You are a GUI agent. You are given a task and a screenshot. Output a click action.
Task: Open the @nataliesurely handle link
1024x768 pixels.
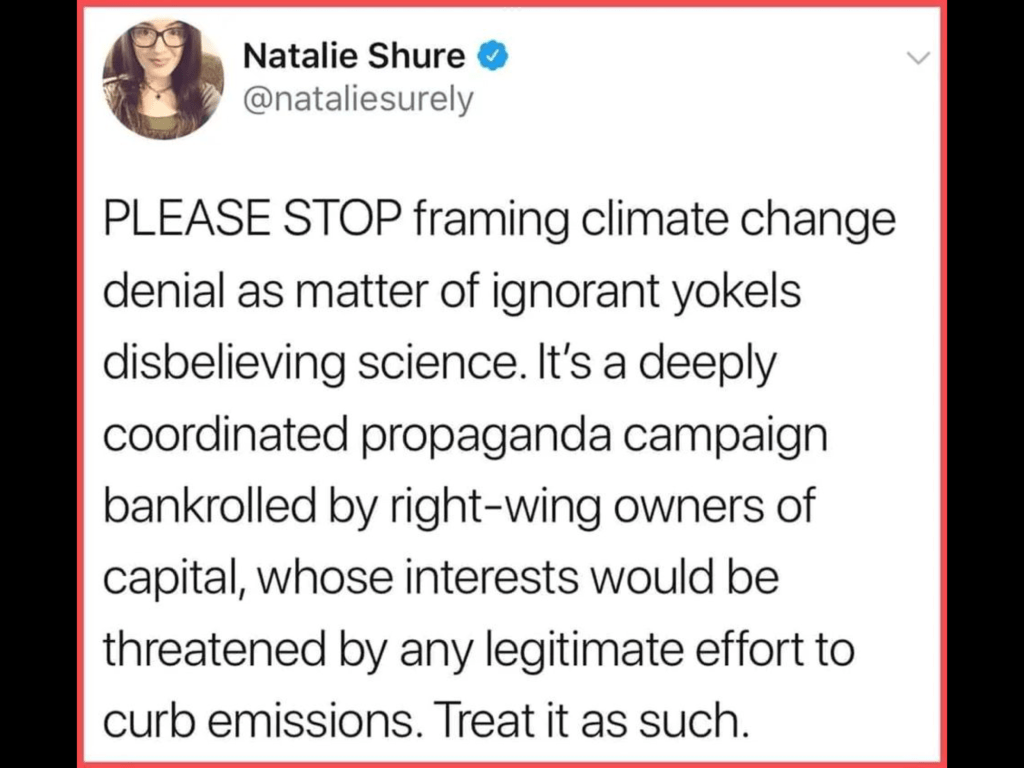click(x=358, y=100)
